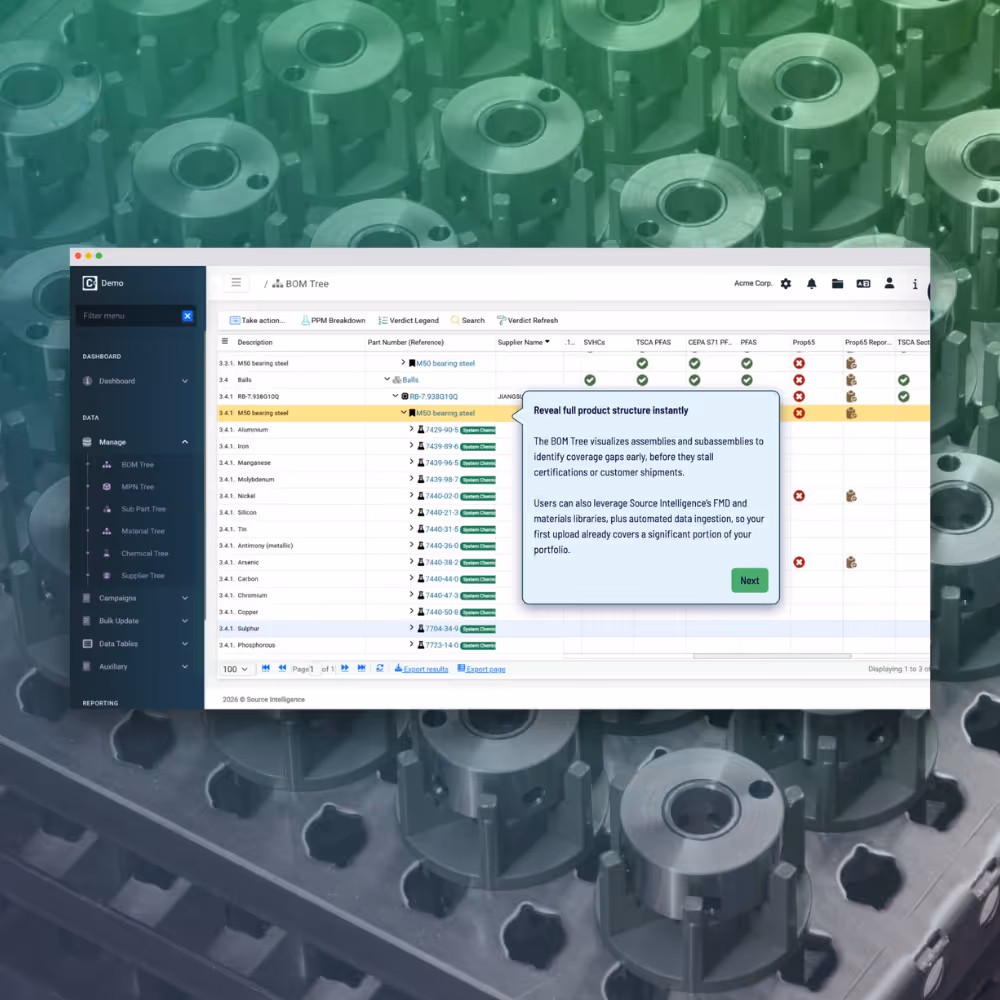Open the 7704-34-9 Sulphur CAS link
The height and width of the screenshot is (1000, 1000).
(441, 629)
